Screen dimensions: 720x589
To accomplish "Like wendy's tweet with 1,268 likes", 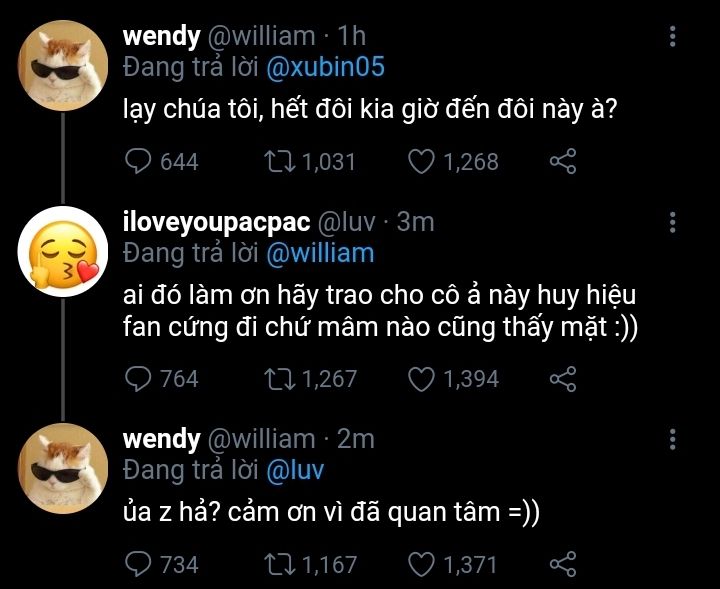I will [421, 162].
